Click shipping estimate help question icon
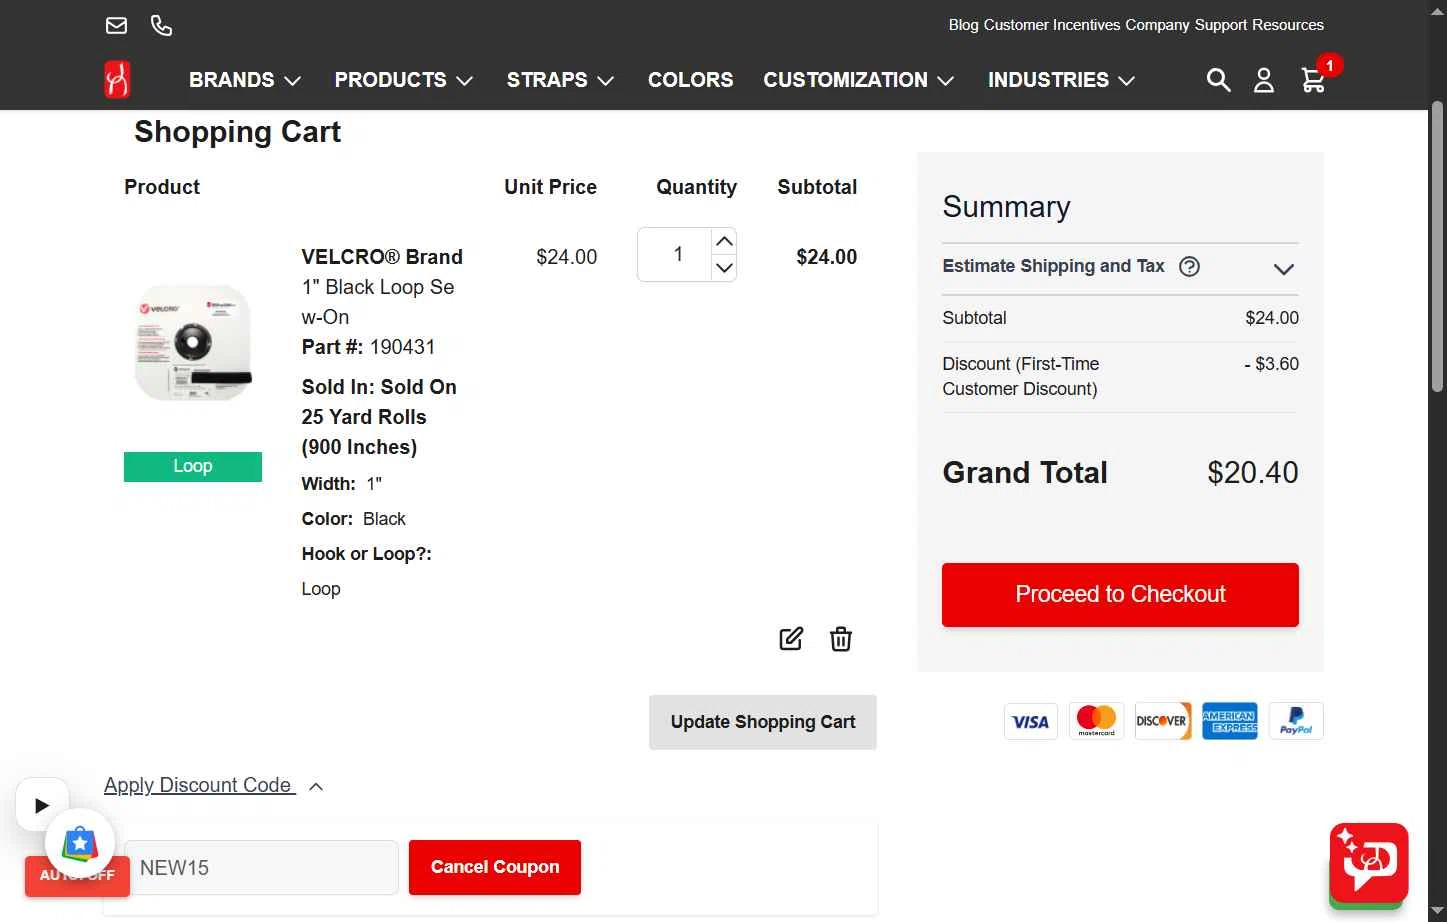The height and width of the screenshot is (922, 1447). coord(1189,266)
